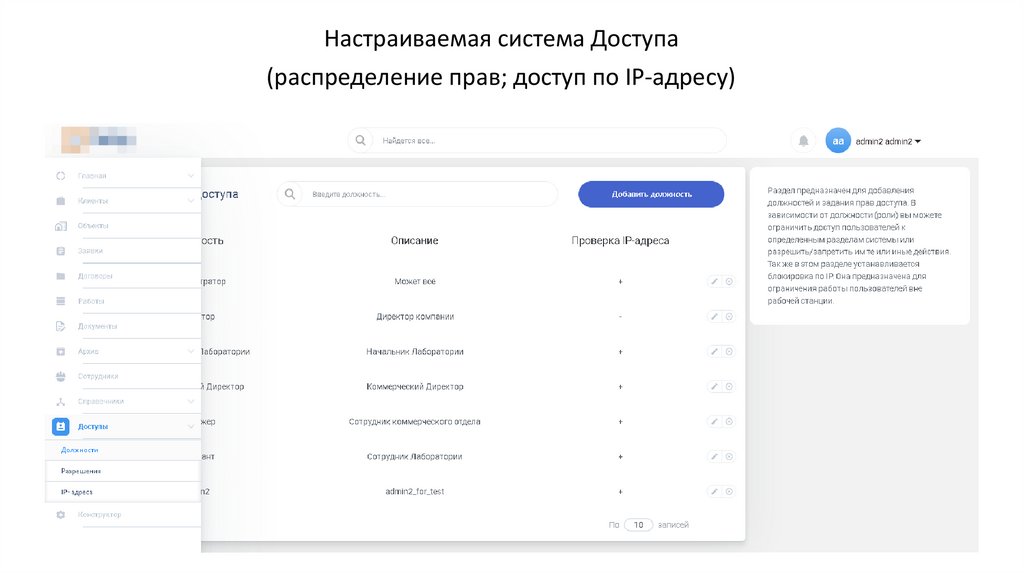Viewport: 1024px width, 574px height.
Task: Open the Объекты building icon in sidebar
Action: point(61,226)
